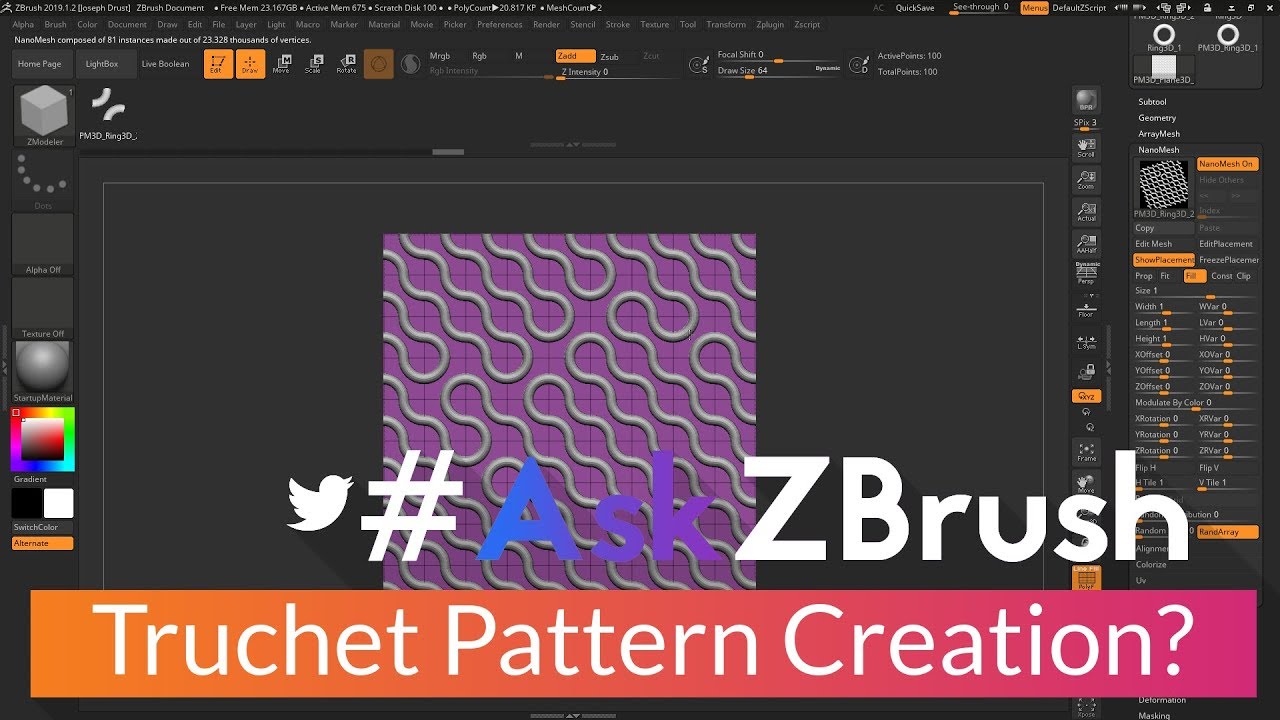This screenshot has width=1280, height=720.
Task: Expand the Uv section
Action: click(1141, 581)
